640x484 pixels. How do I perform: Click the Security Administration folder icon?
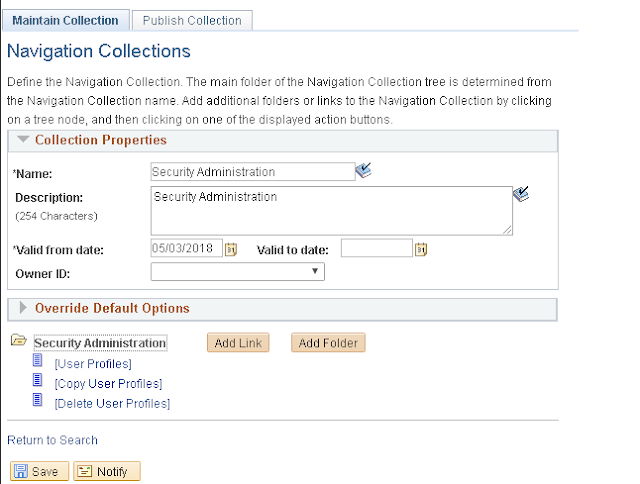coord(18,340)
